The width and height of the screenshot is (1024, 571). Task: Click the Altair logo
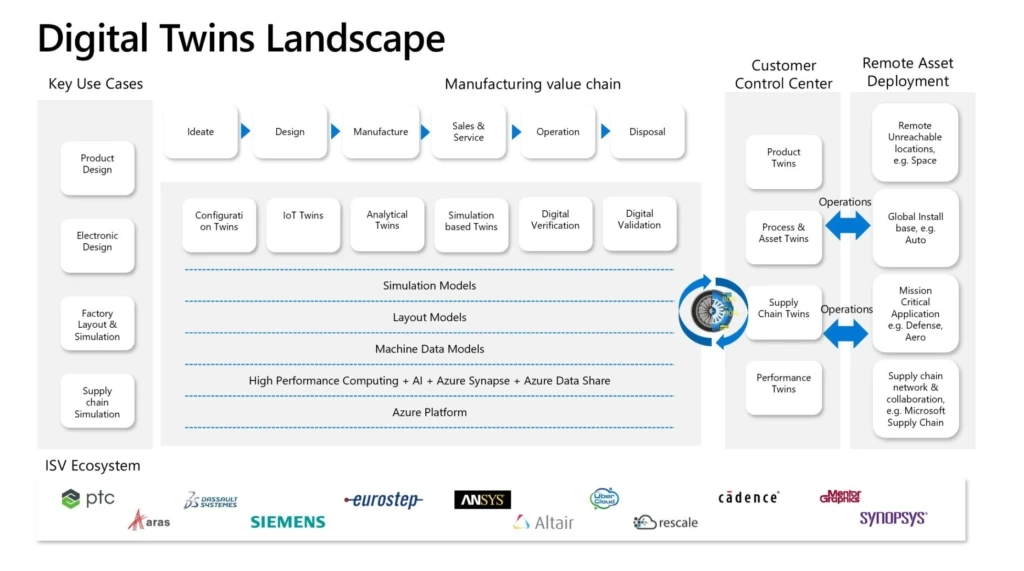pos(543,522)
